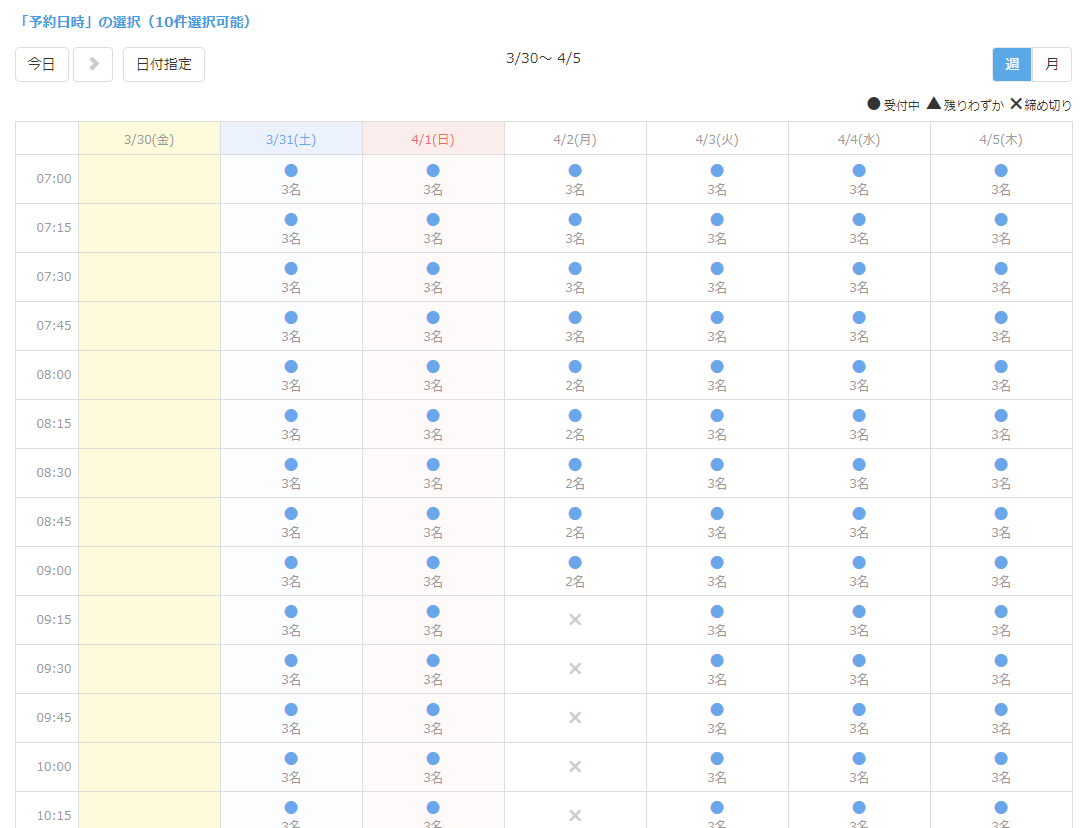The width and height of the screenshot is (1087, 828).
Task: Select available slot on 3/31 at 07:00
Action: pos(291,179)
